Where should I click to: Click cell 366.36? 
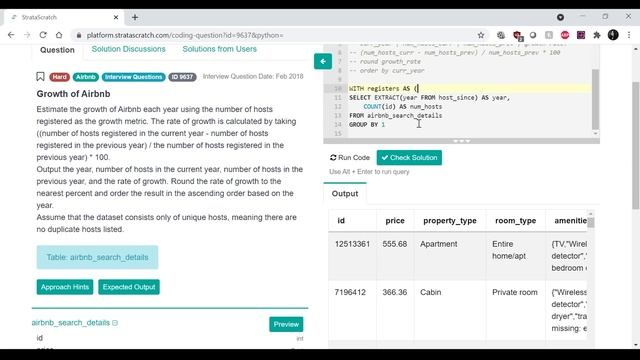395,292
